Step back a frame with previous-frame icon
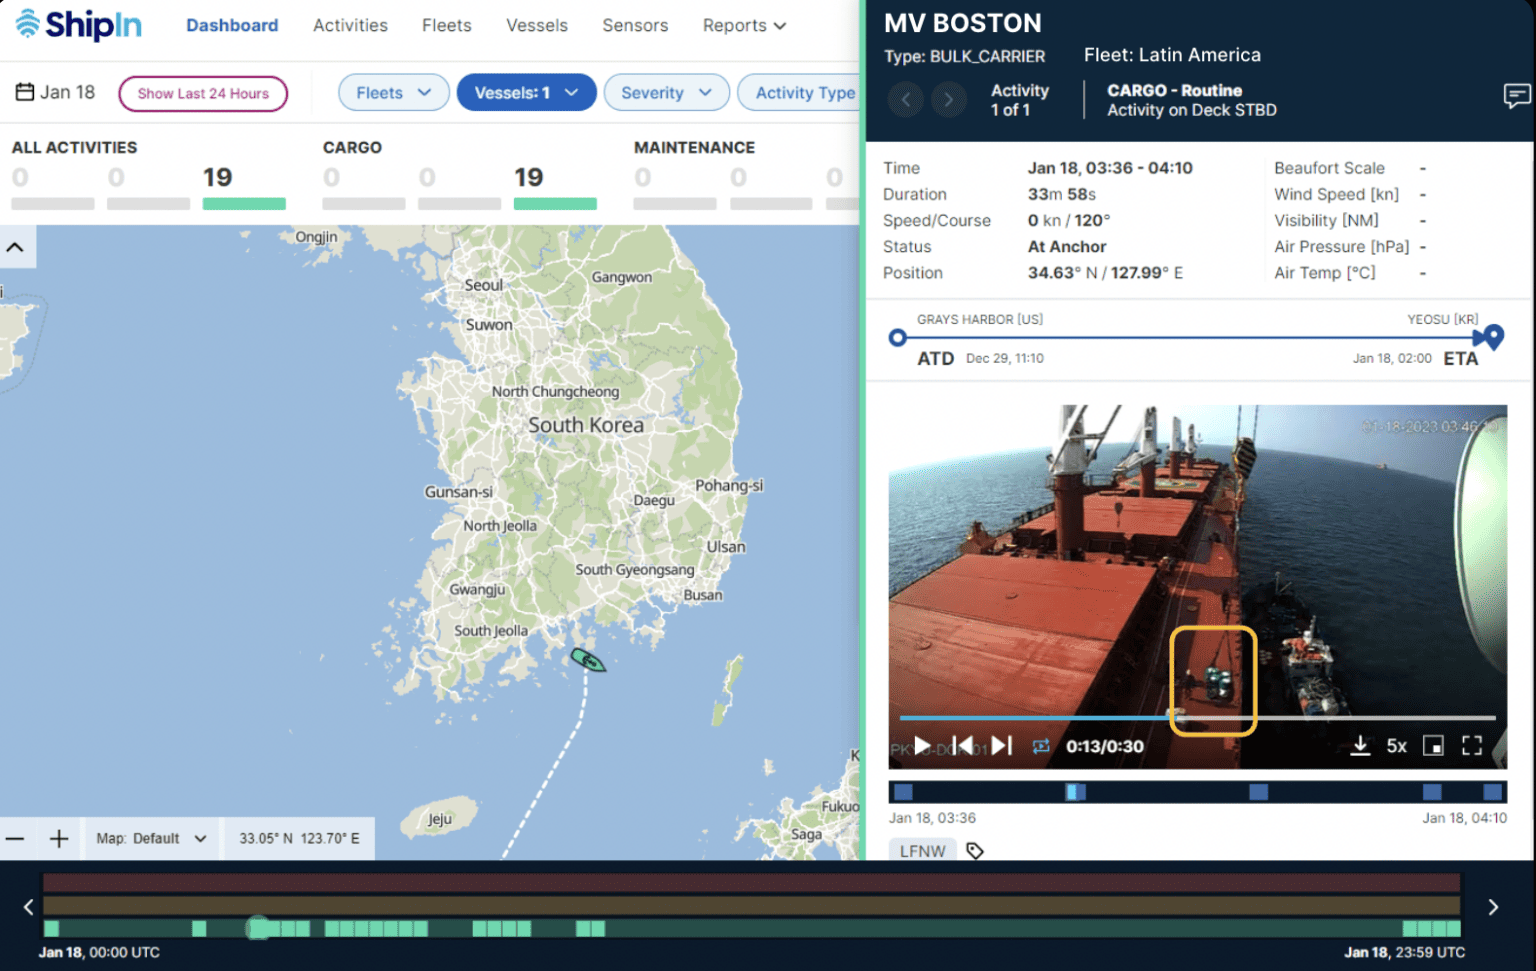 pyautogui.click(x=963, y=745)
